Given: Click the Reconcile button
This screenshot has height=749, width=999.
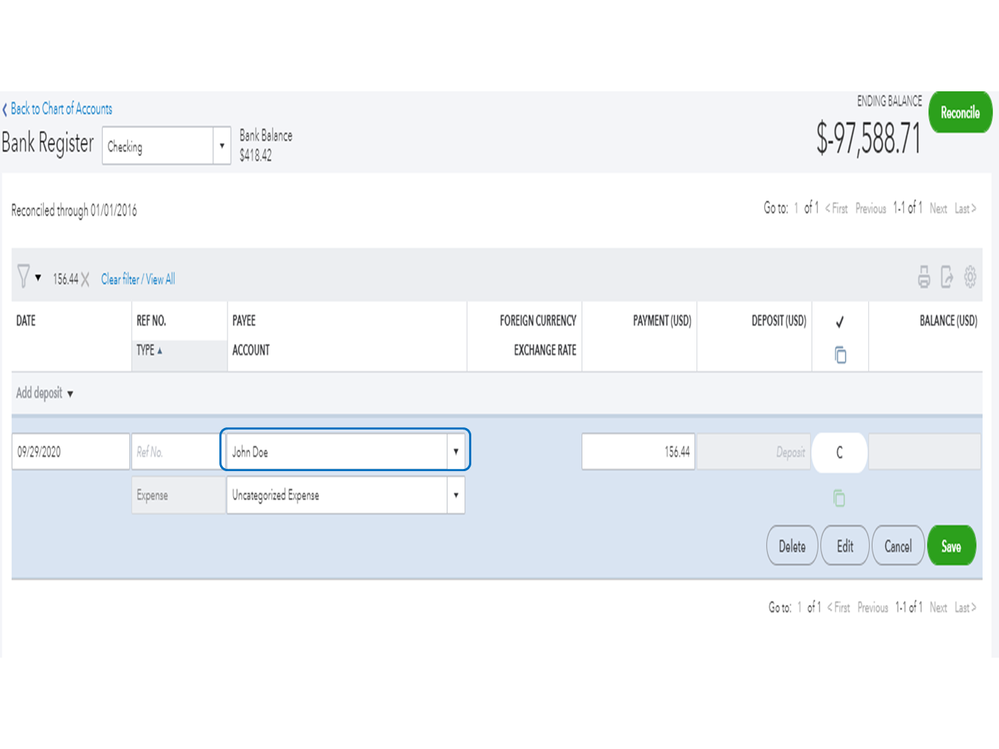Looking at the screenshot, I should pyautogui.click(x=959, y=113).
